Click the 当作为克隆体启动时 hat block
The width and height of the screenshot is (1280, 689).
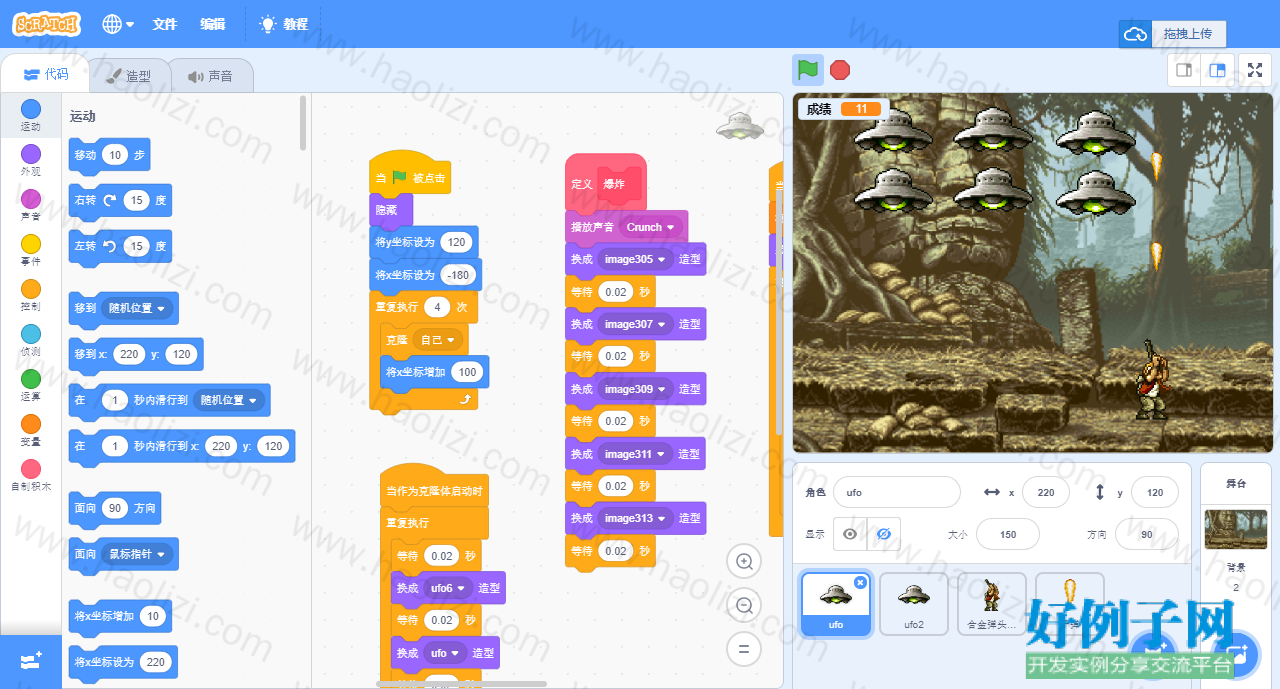(x=434, y=486)
